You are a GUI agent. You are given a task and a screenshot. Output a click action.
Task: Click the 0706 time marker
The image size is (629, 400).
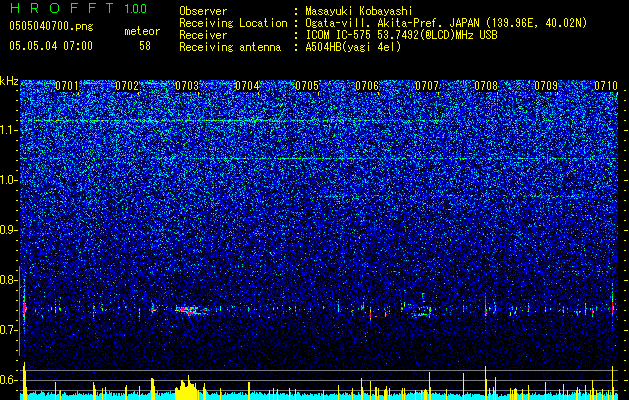pyautogui.click(x=367, y=86)
